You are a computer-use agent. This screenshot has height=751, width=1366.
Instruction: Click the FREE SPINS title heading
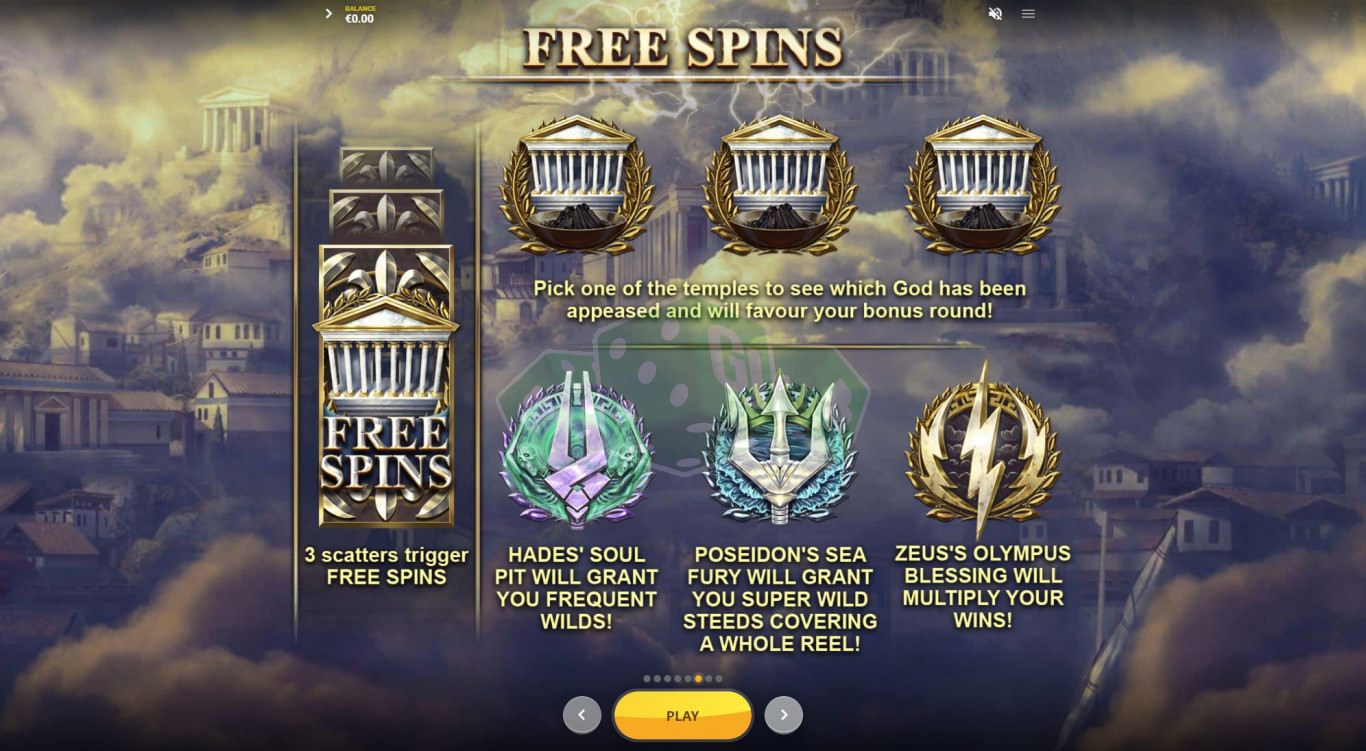[683, 47]
